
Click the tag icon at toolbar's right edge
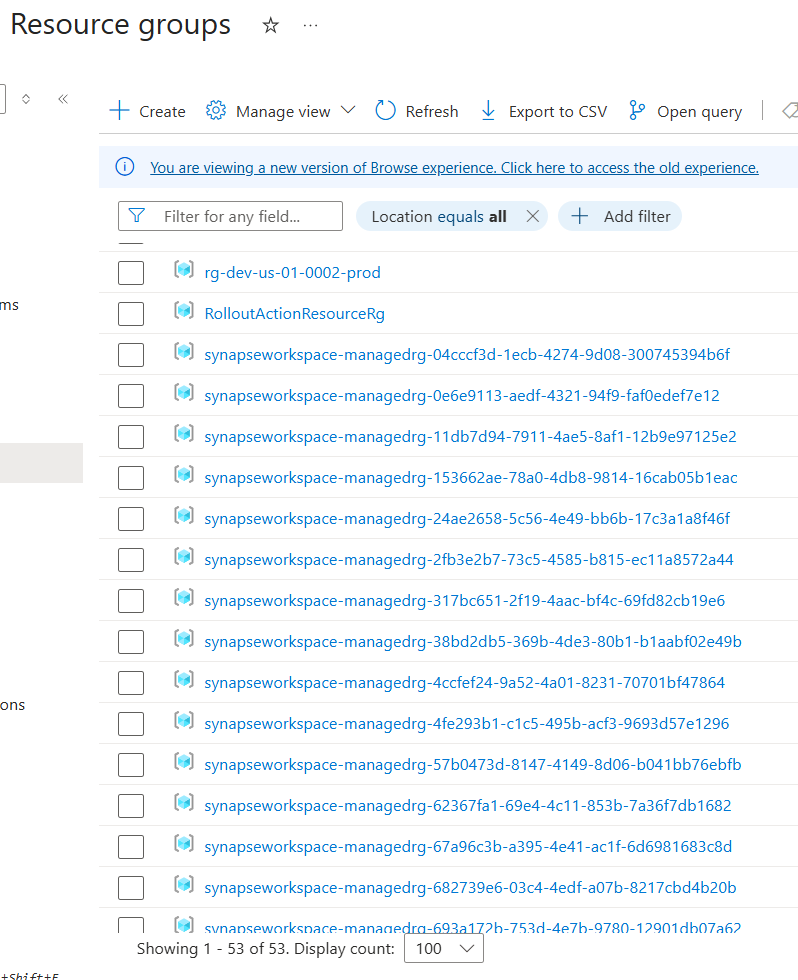790,111
